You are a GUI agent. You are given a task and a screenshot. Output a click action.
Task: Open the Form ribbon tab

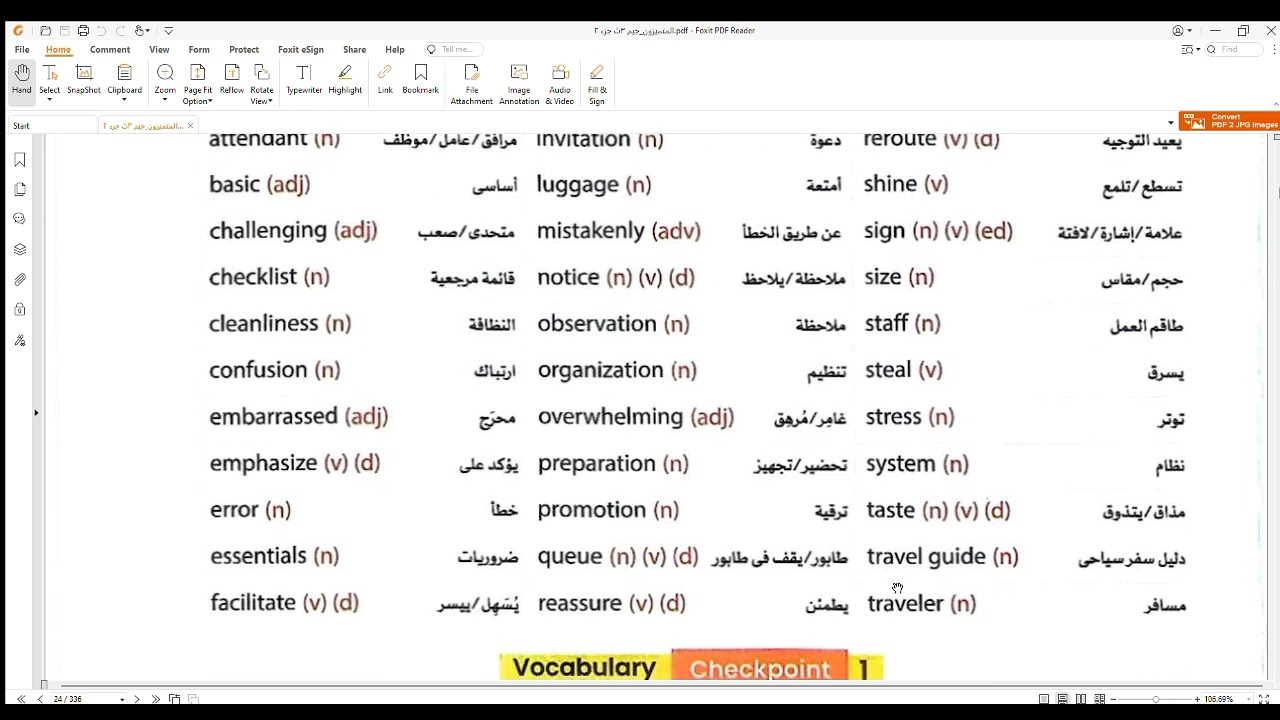[x=199, y=49]
